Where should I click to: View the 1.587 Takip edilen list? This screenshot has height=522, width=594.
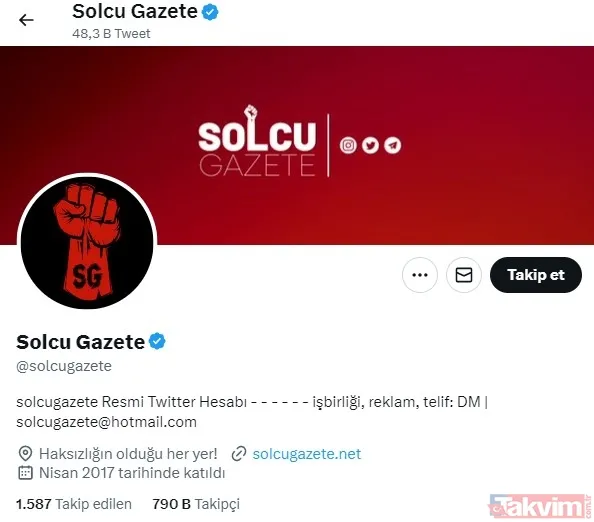[x=74, y=504]
